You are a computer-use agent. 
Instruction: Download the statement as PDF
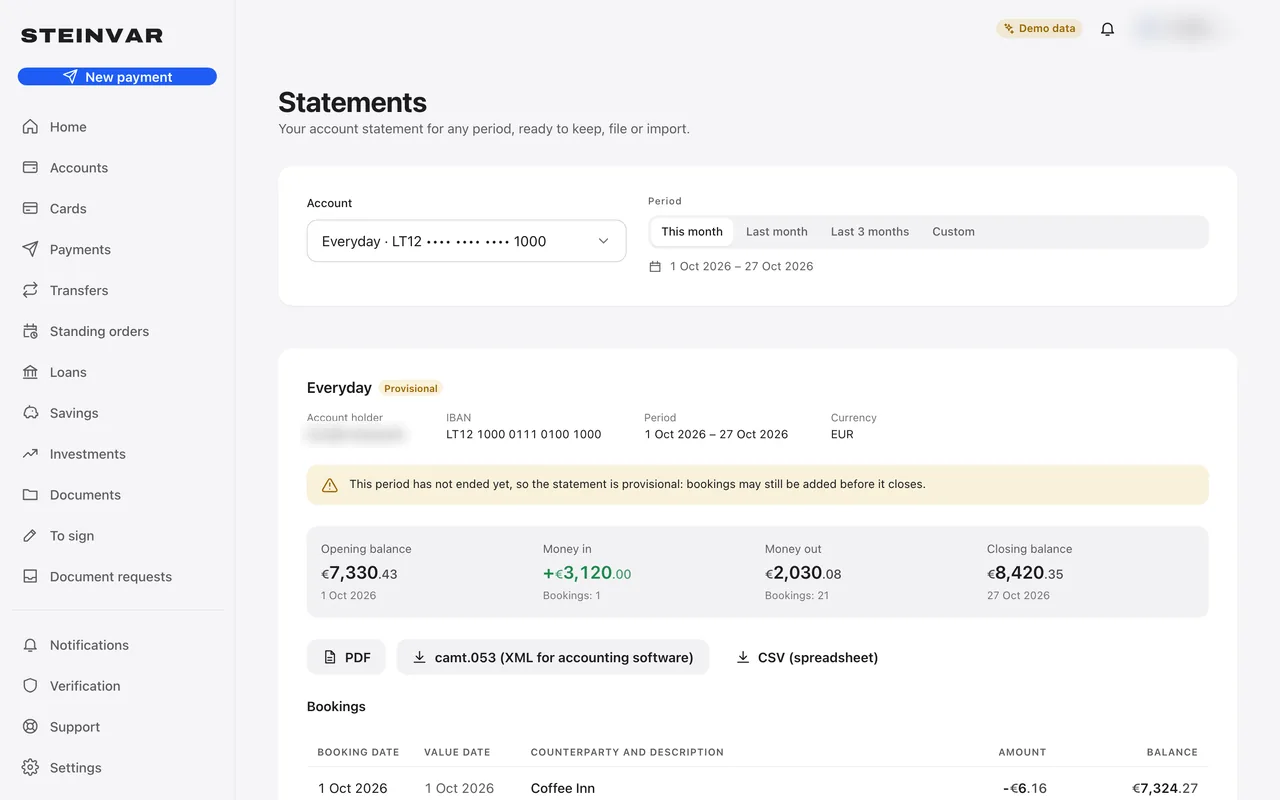pos(346,657)
